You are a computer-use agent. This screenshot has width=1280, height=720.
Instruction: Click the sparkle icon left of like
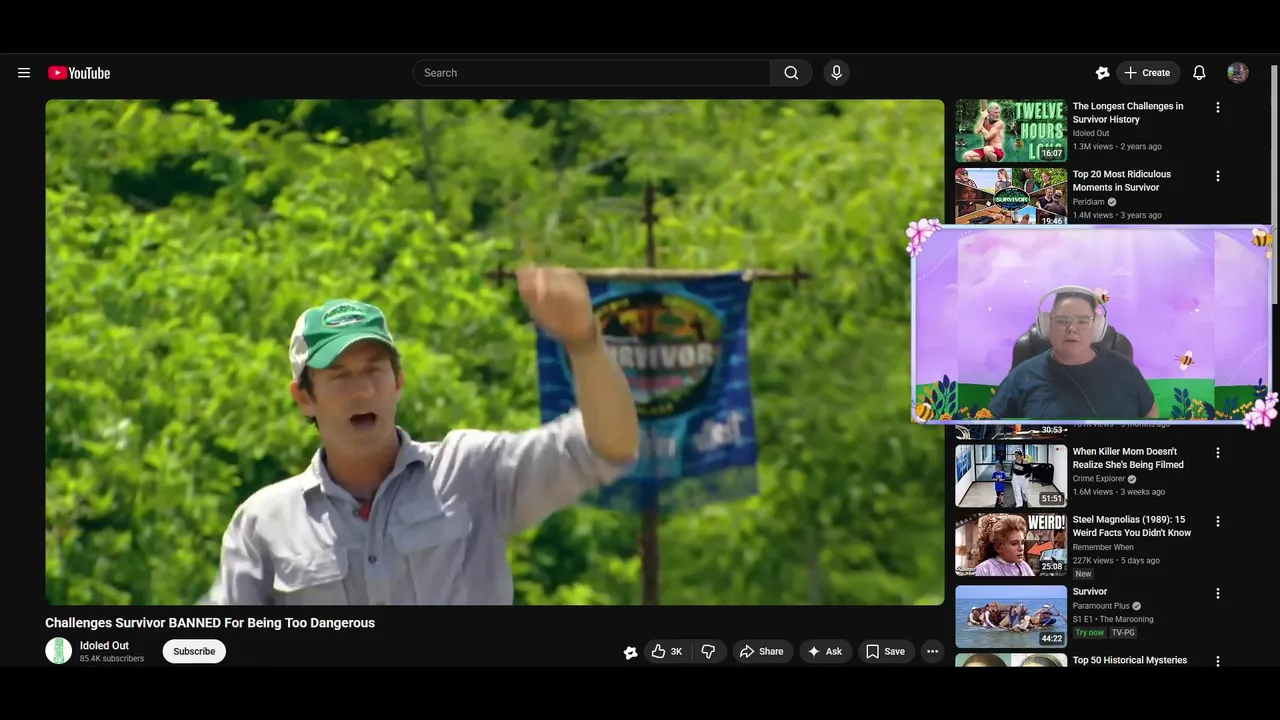[630, 652]
